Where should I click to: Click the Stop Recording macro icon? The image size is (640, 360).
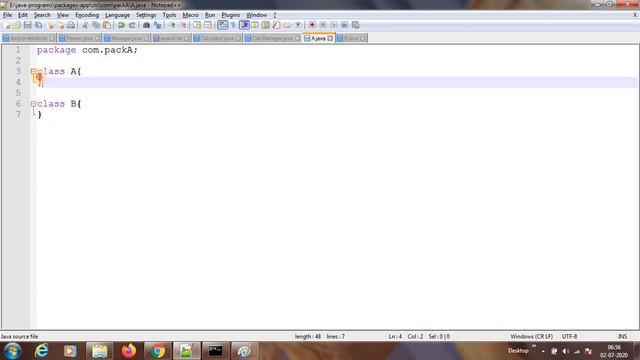coord(323,25)
